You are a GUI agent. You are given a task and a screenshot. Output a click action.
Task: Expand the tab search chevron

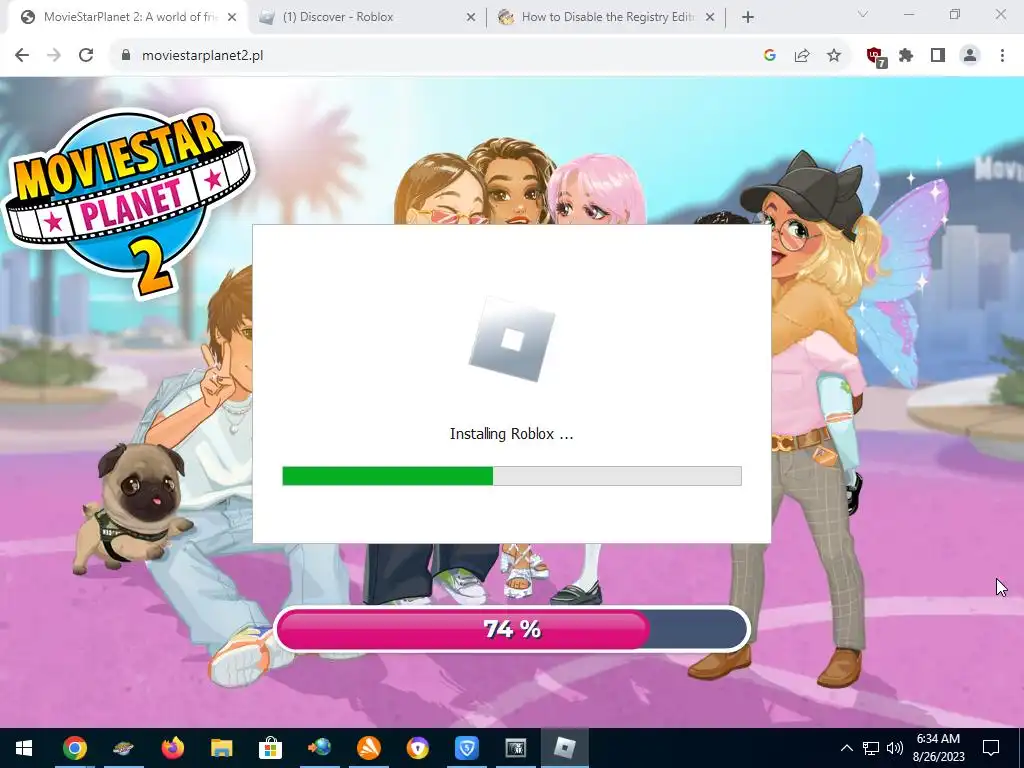pyautogui.click(x=863, y=14)
